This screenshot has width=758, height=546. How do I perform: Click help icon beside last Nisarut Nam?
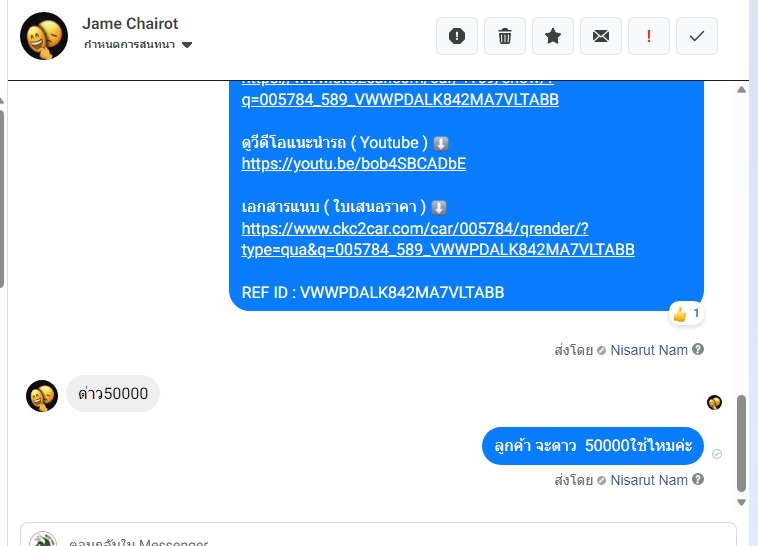point(698,479)
